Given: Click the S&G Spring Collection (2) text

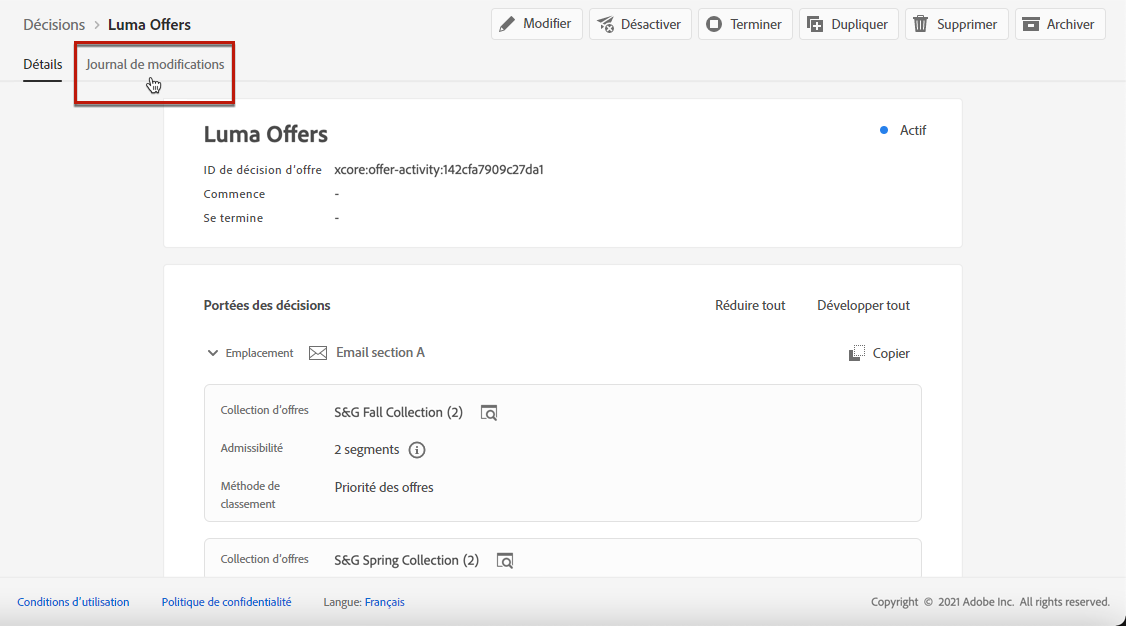Looking at the screenshot, I should point(406,560).
